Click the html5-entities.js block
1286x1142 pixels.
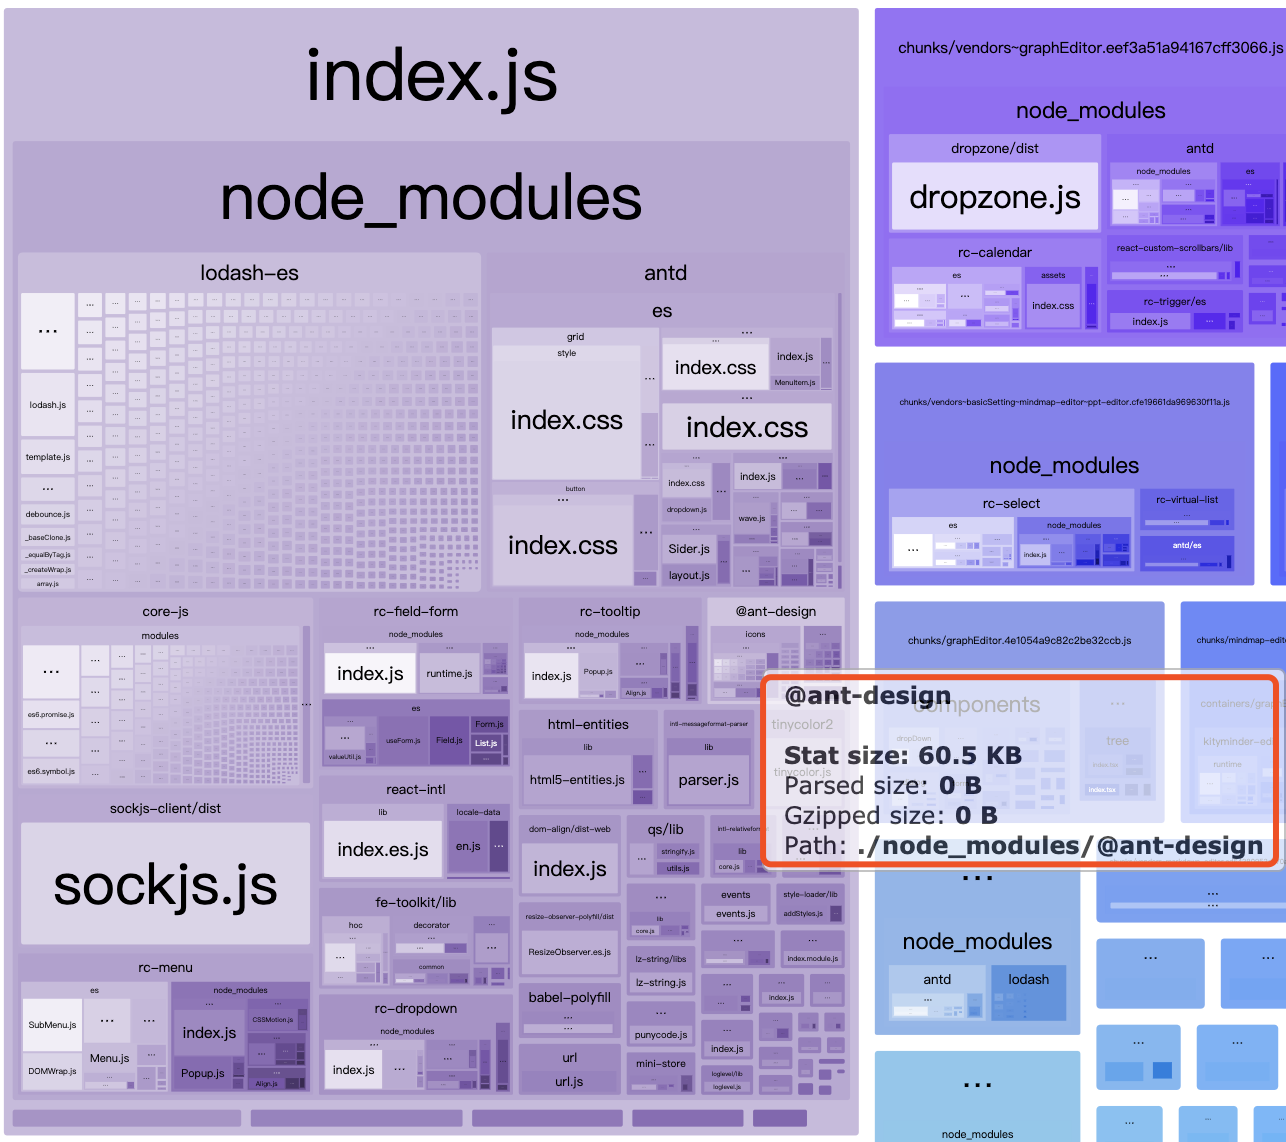pyautogui.click(x=577, y=780)
